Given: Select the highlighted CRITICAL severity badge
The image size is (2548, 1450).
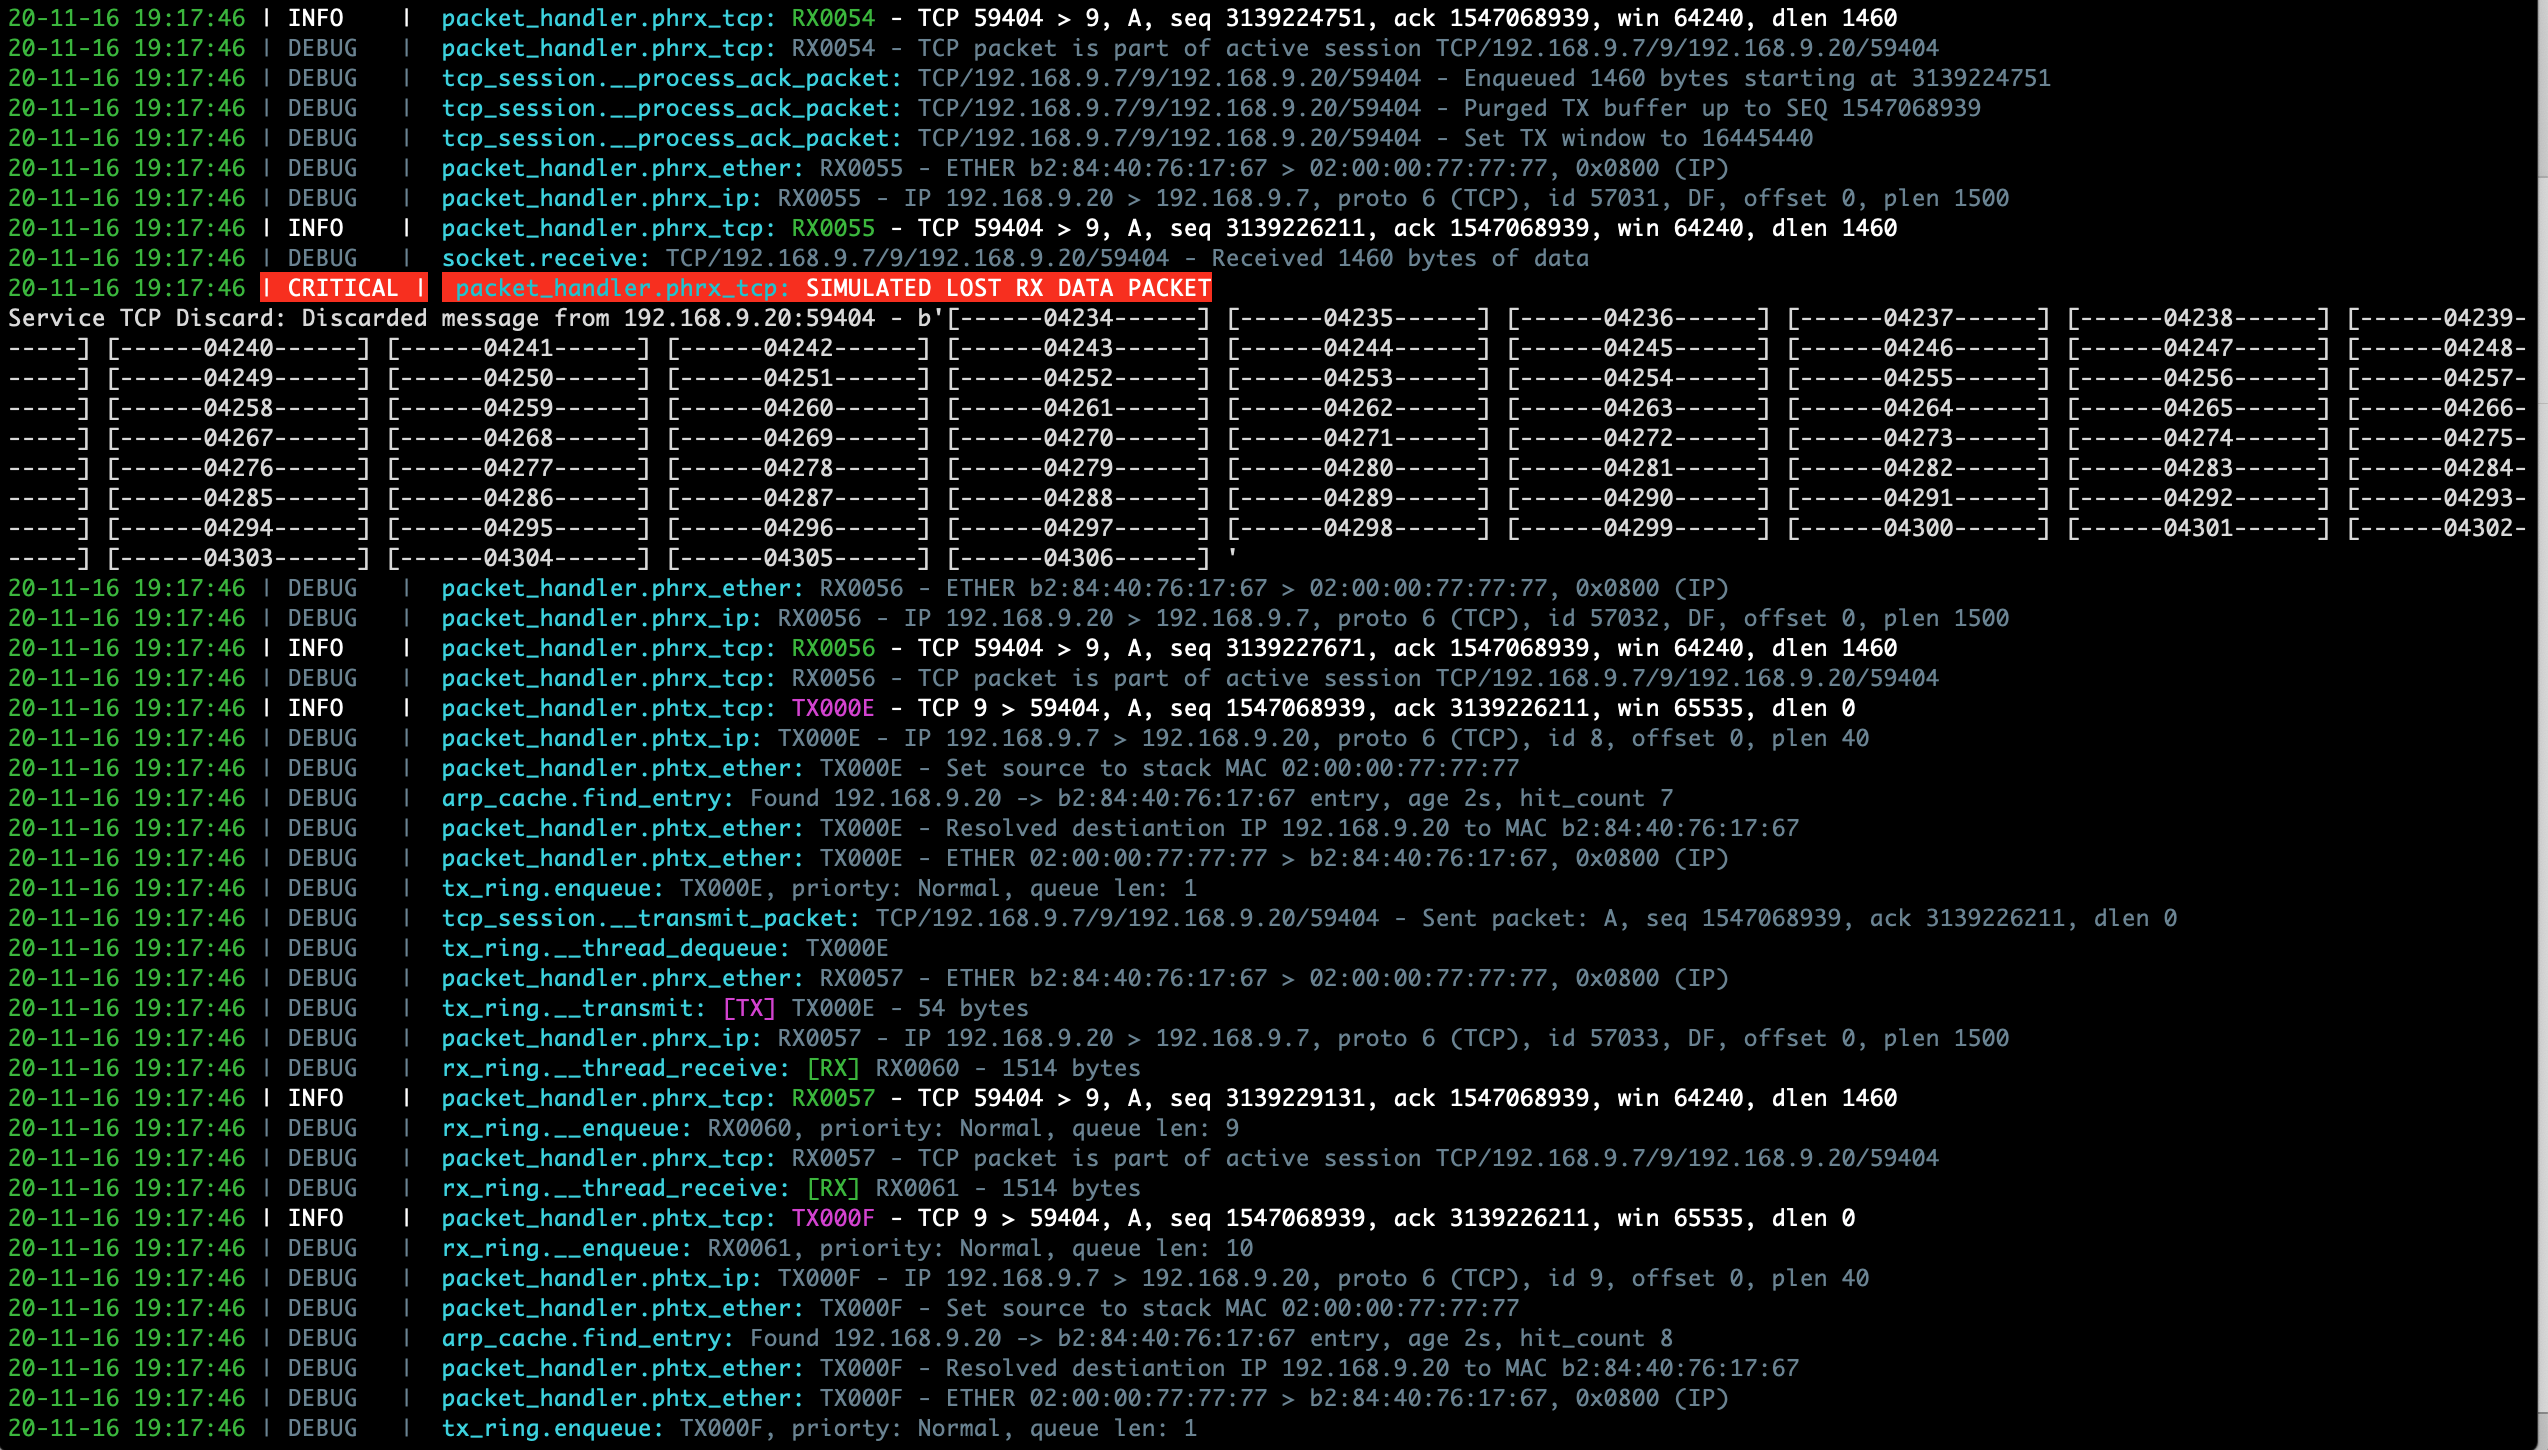Looking at the screenshot, I should pos(345,288).
